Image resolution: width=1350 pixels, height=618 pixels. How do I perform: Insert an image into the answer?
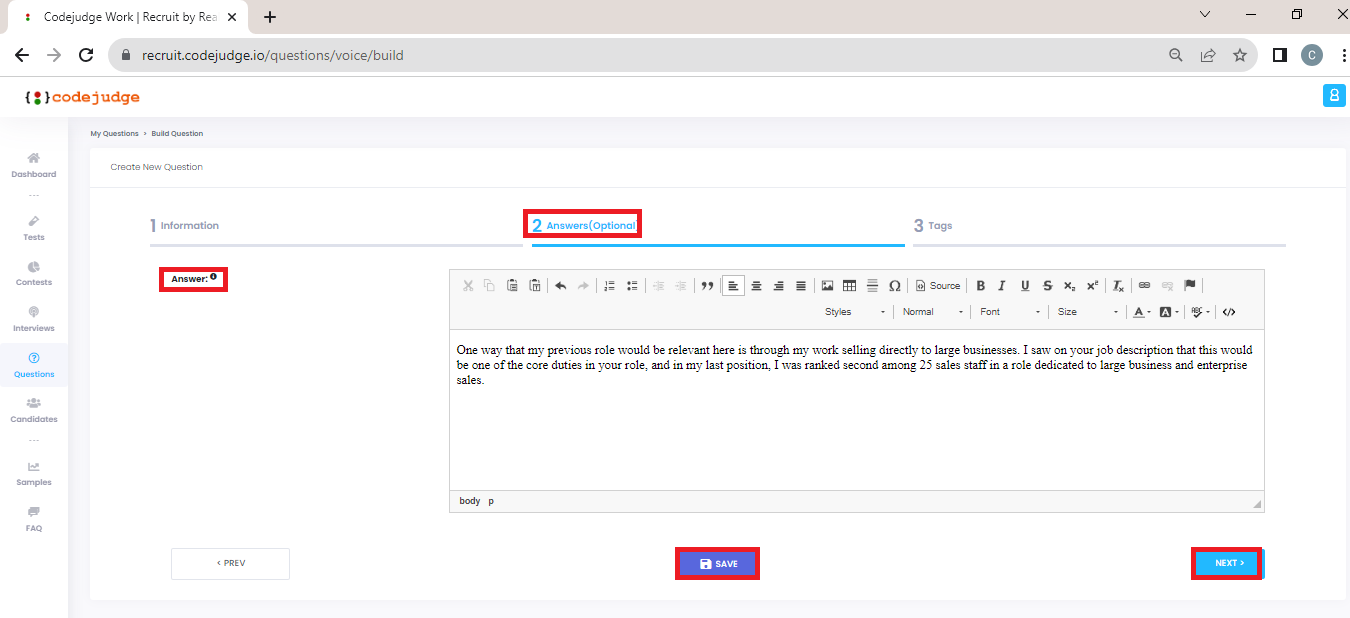[x=827, y=285]
